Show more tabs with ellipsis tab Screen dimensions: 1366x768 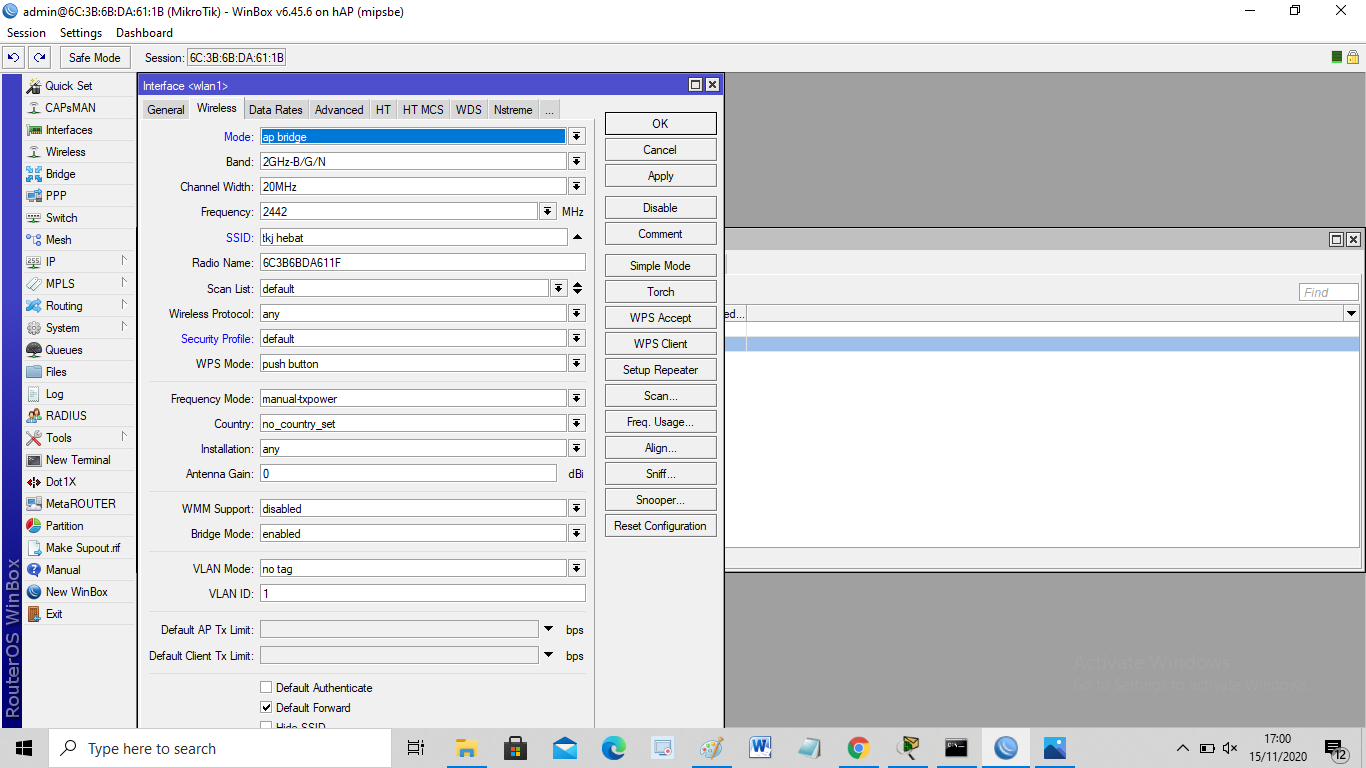pyautogui.click(x=549, y=110)
